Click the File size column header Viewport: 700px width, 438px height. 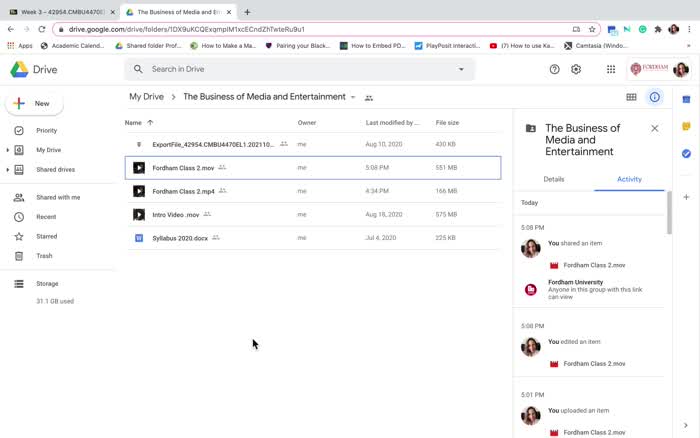(x=447, y=123)
